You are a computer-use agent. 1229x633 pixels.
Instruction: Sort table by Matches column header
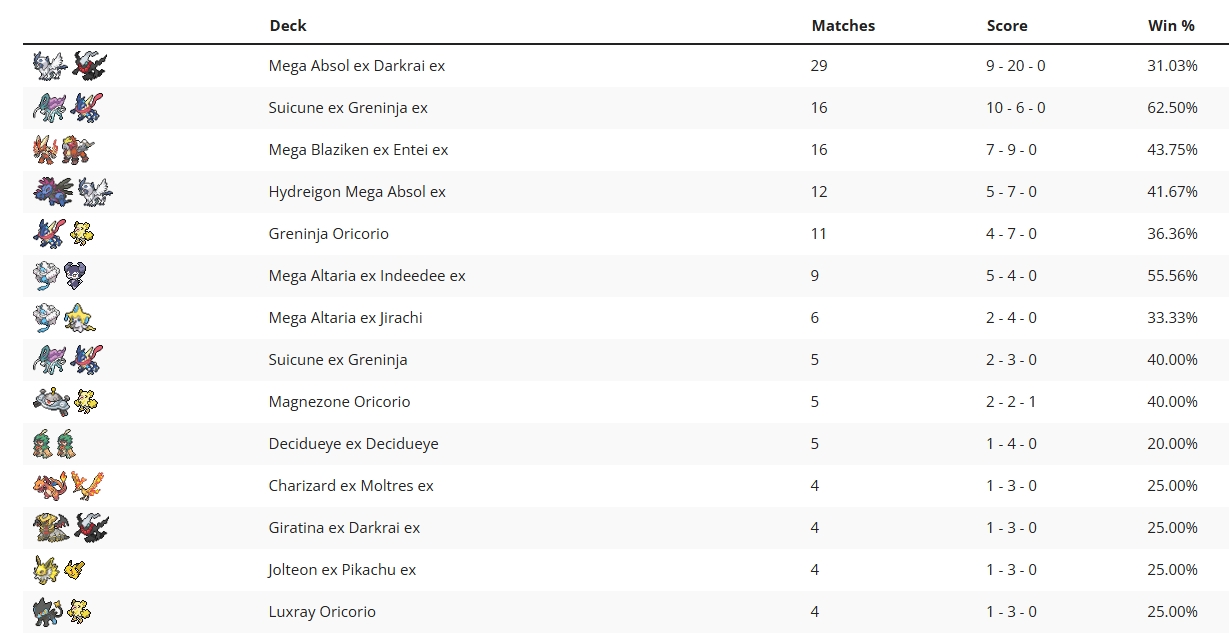[x=843, y=26]
